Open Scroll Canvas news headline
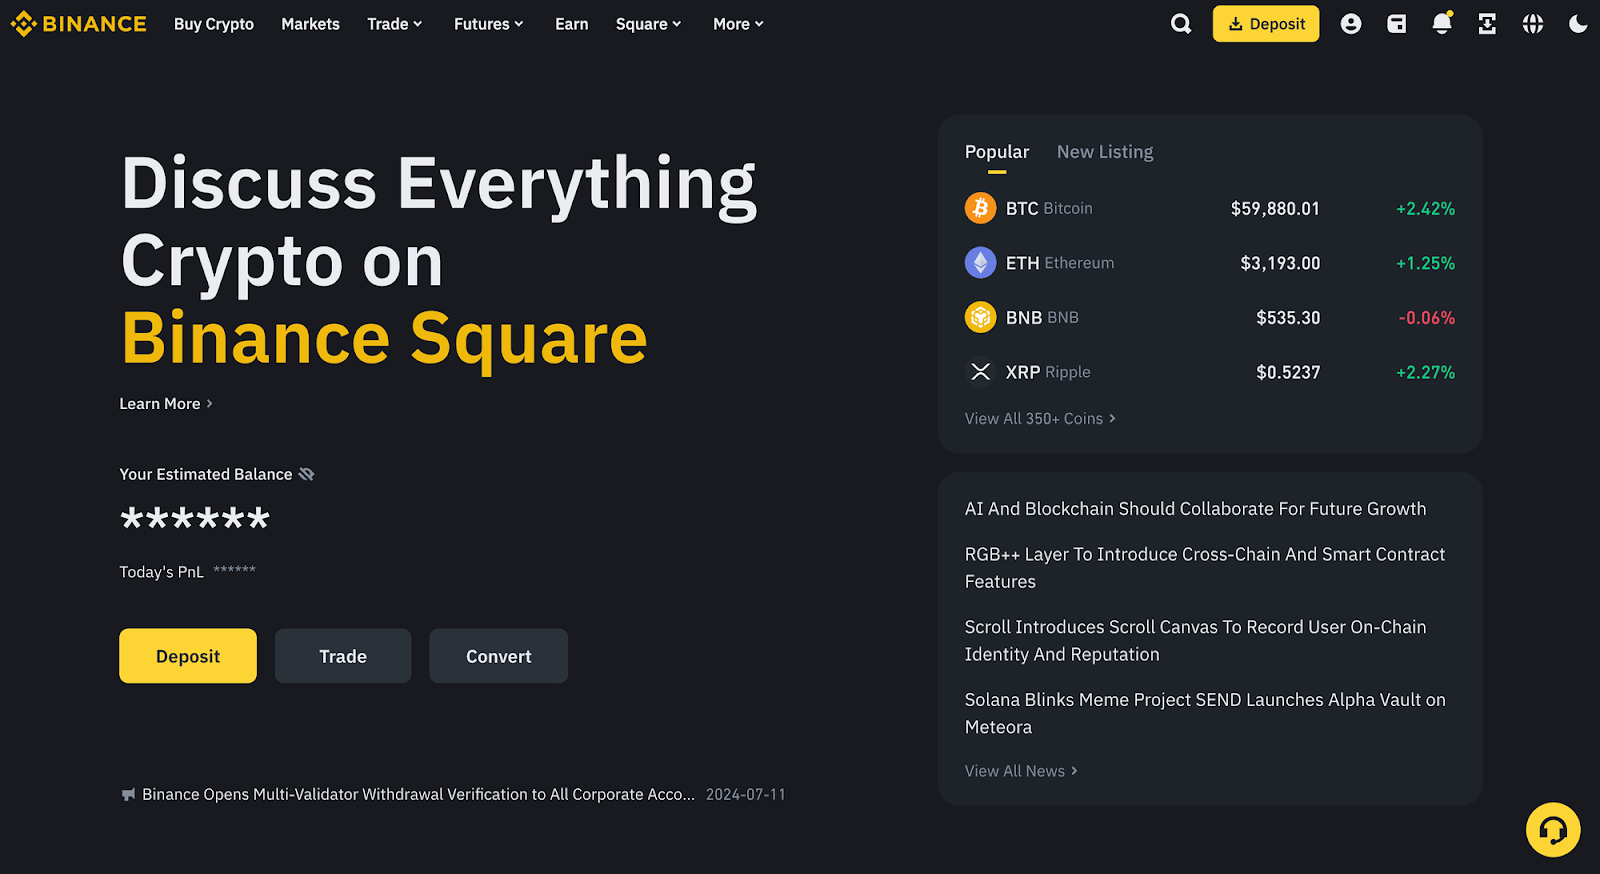The width and height of the screenshot is (1600, 874). point(1195,641)
